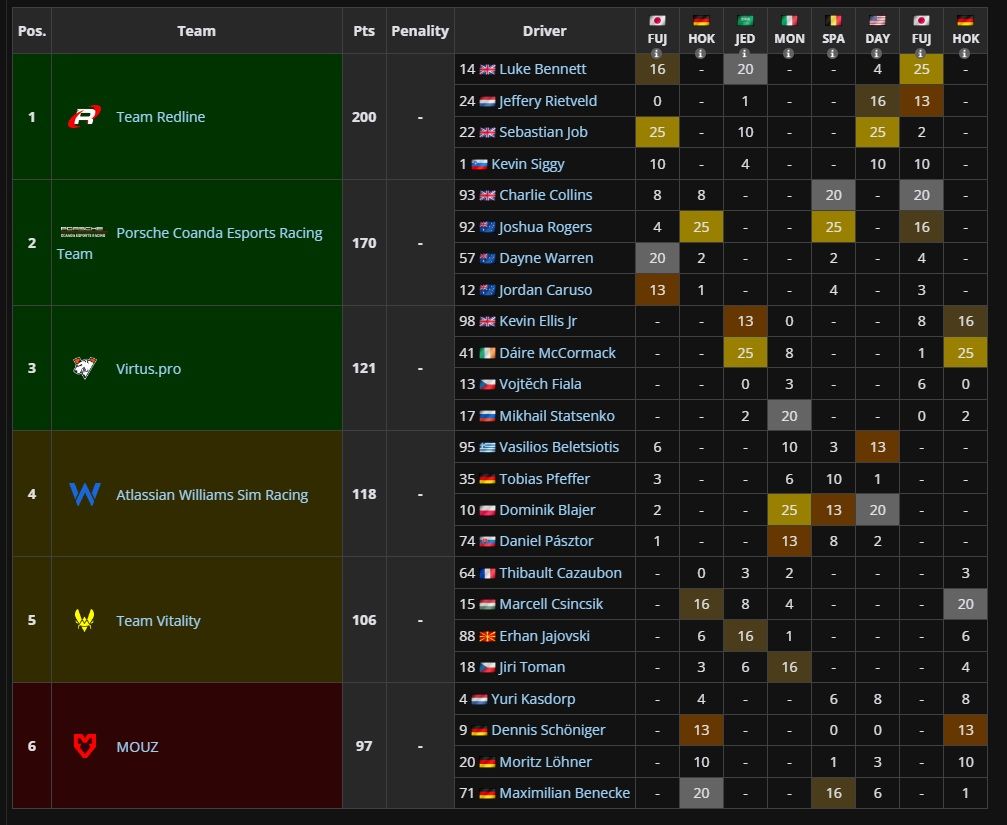Open Atlassian Williams Sim Racing link
Viewport: 1007px width, 825px height.
[x=212, y=494]
